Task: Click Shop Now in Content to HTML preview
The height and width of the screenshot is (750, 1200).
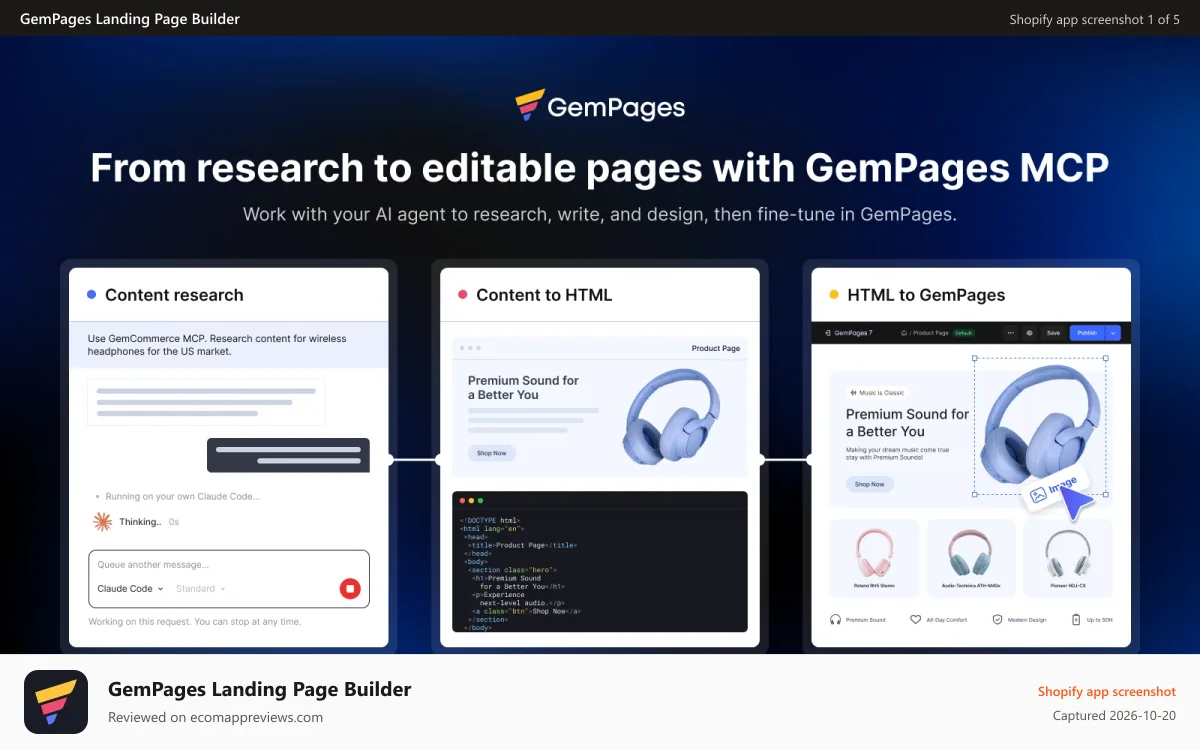Action: [492, 453]
